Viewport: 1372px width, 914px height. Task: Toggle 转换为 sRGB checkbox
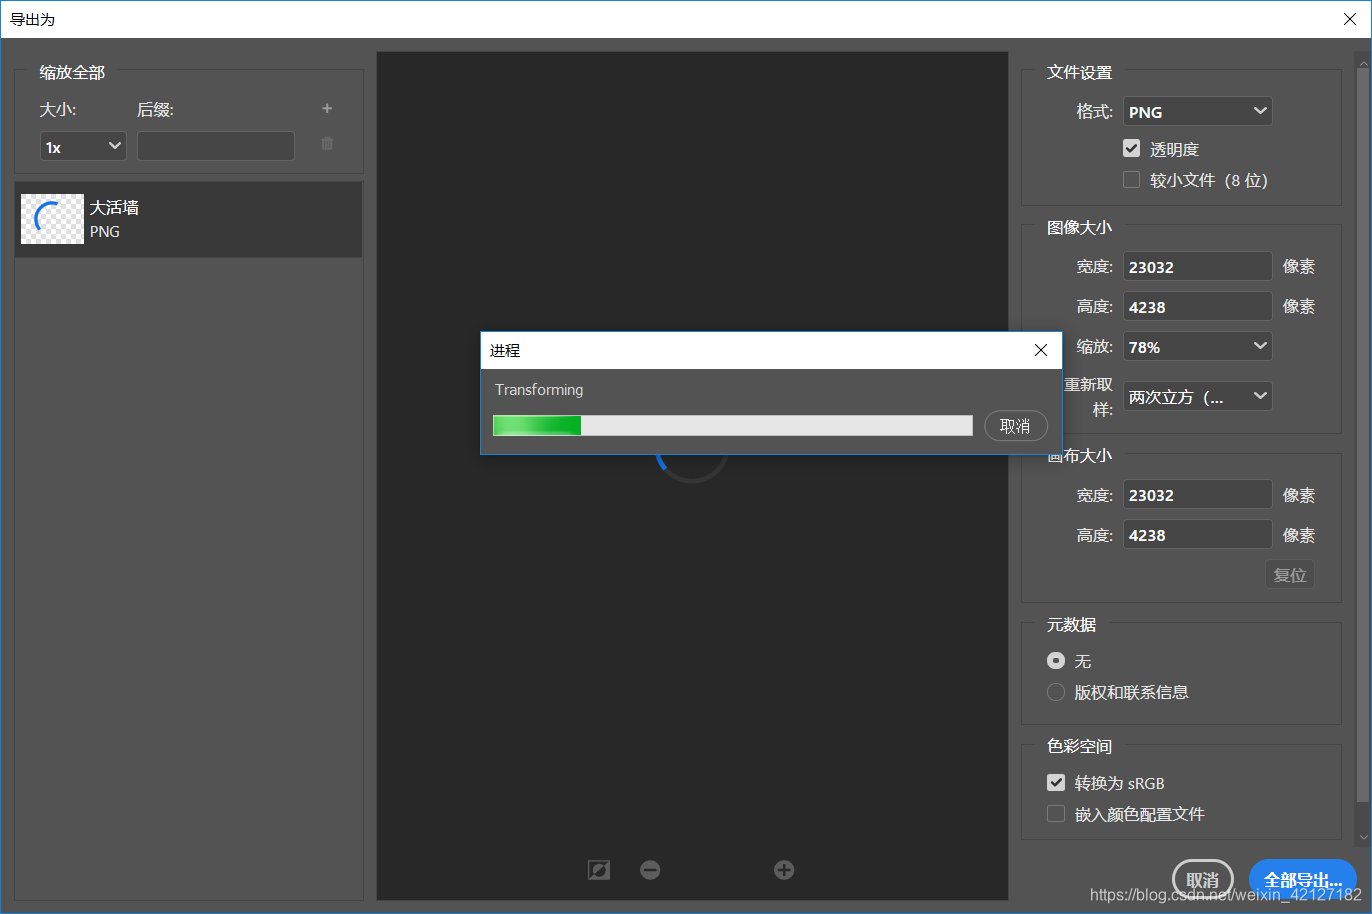click(1056, 782)
